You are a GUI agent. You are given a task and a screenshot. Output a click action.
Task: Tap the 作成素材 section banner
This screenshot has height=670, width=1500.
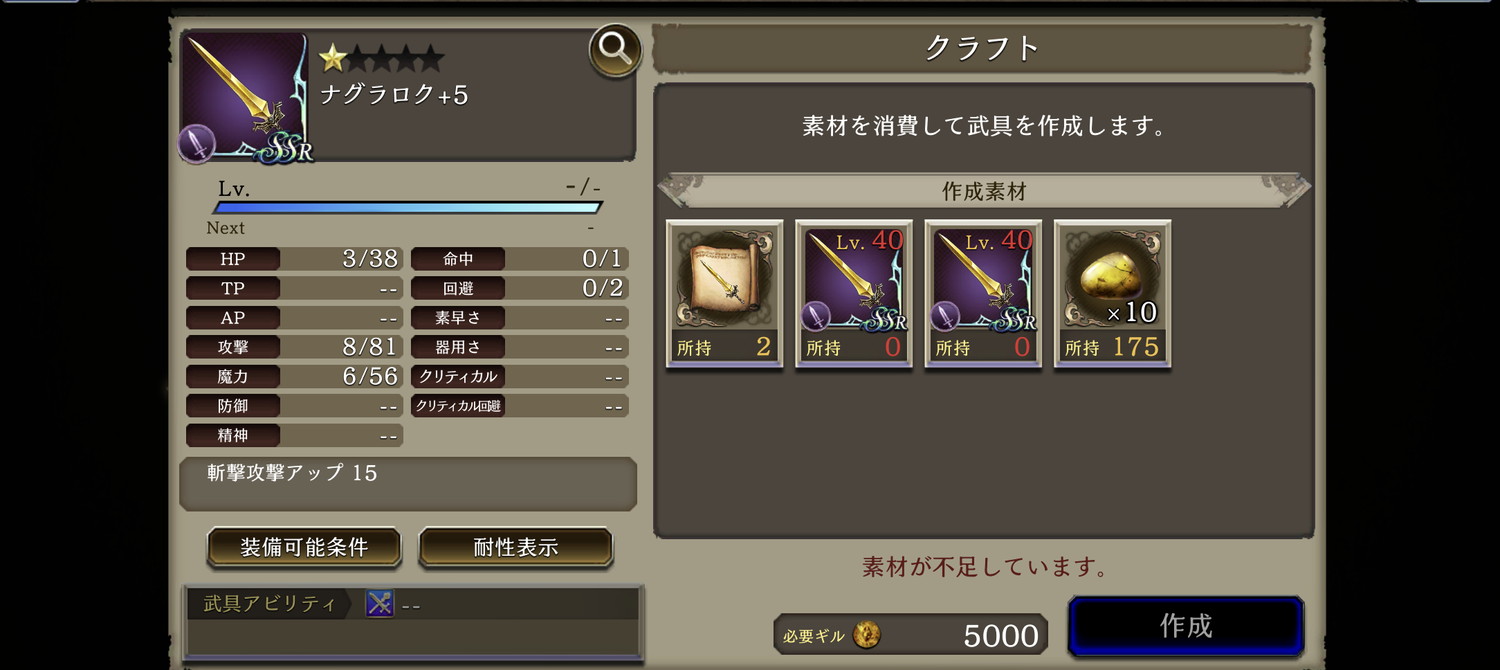pos(984,191)
